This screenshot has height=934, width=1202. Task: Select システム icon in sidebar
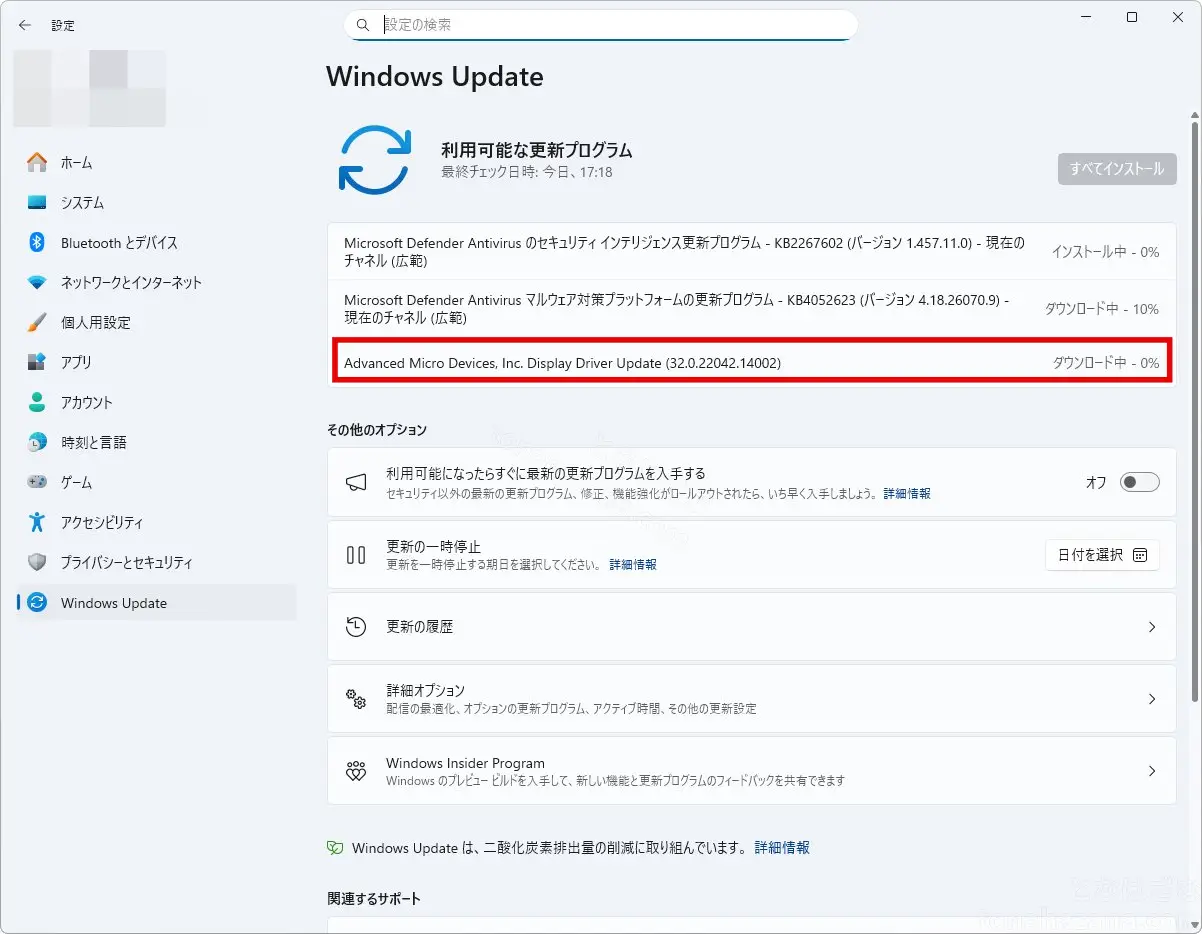37,202
